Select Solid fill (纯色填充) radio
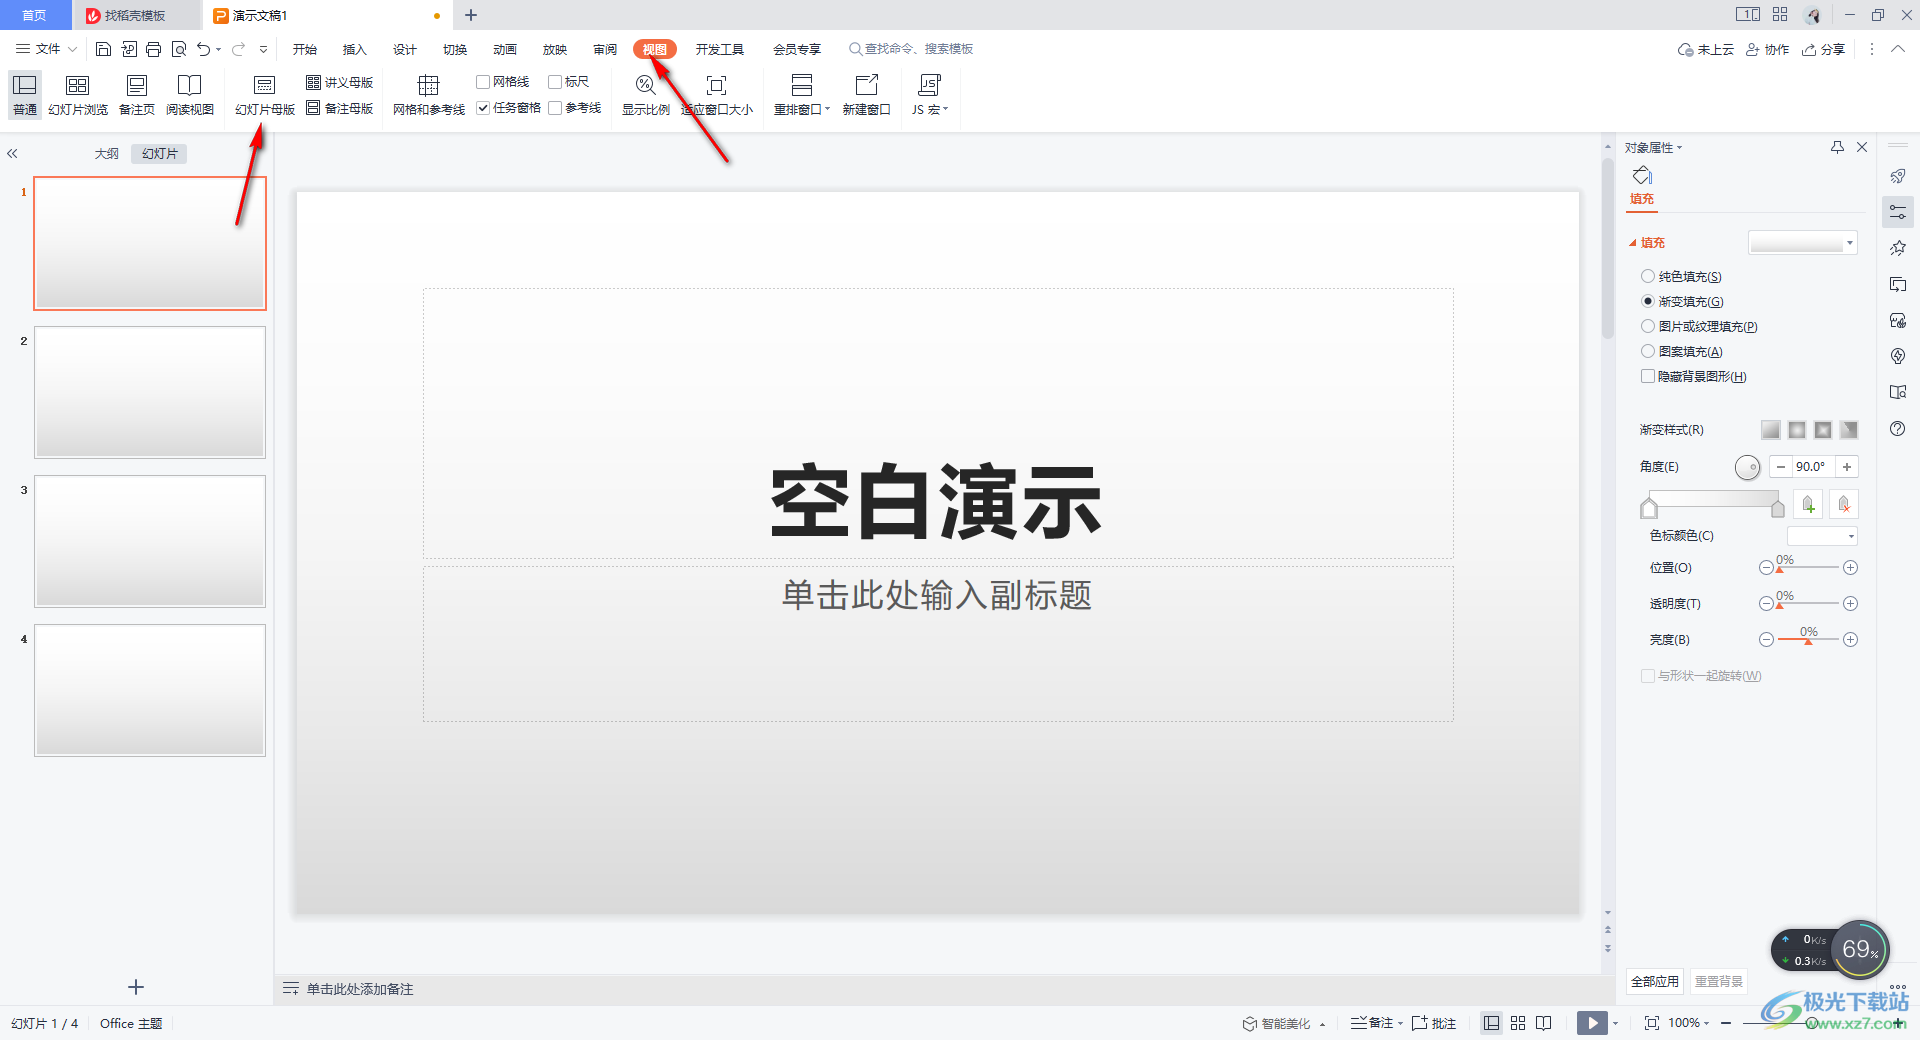The height and width of the screenshot is (1040, 1920). 1648,276
